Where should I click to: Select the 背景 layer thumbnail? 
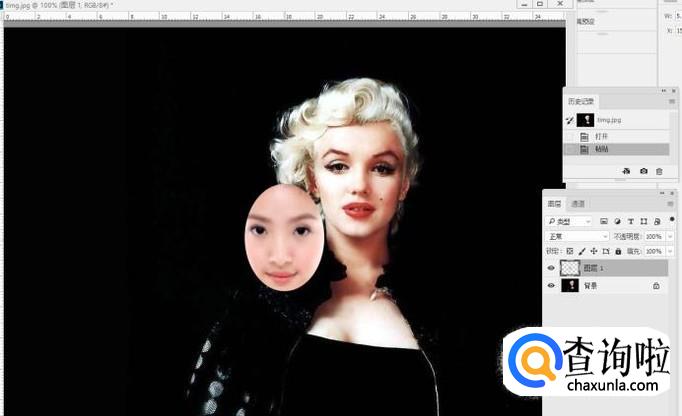pos(570,286)
